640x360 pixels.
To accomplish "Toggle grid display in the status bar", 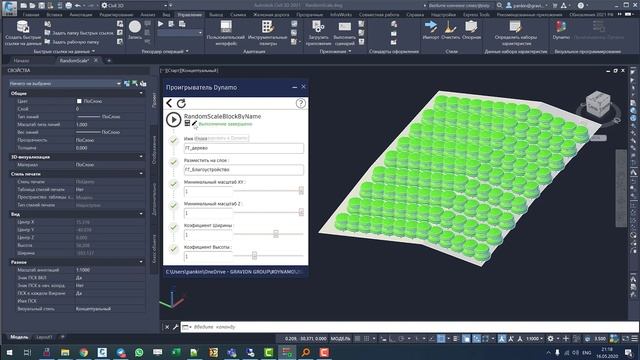I will (x=358, y=339).
